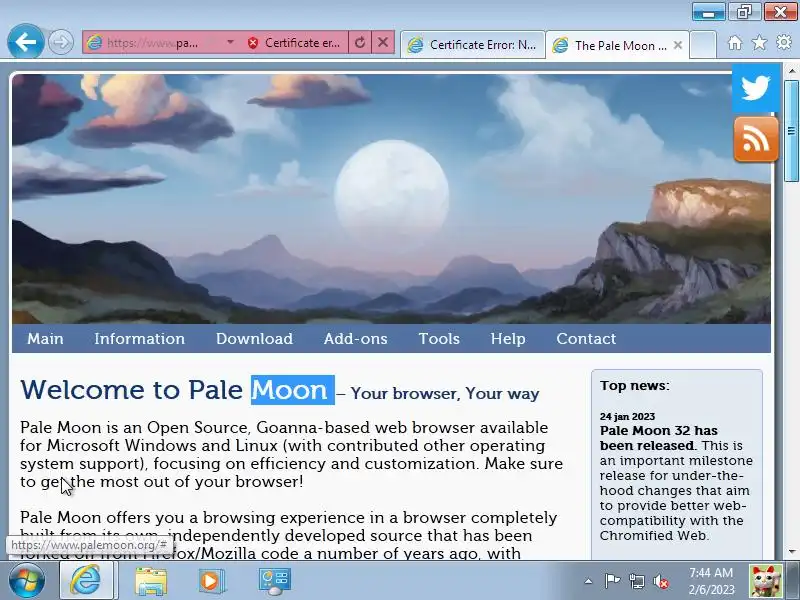The image size is (800, 600).
Task: Click the network tray icon
Action: point(637,581)
